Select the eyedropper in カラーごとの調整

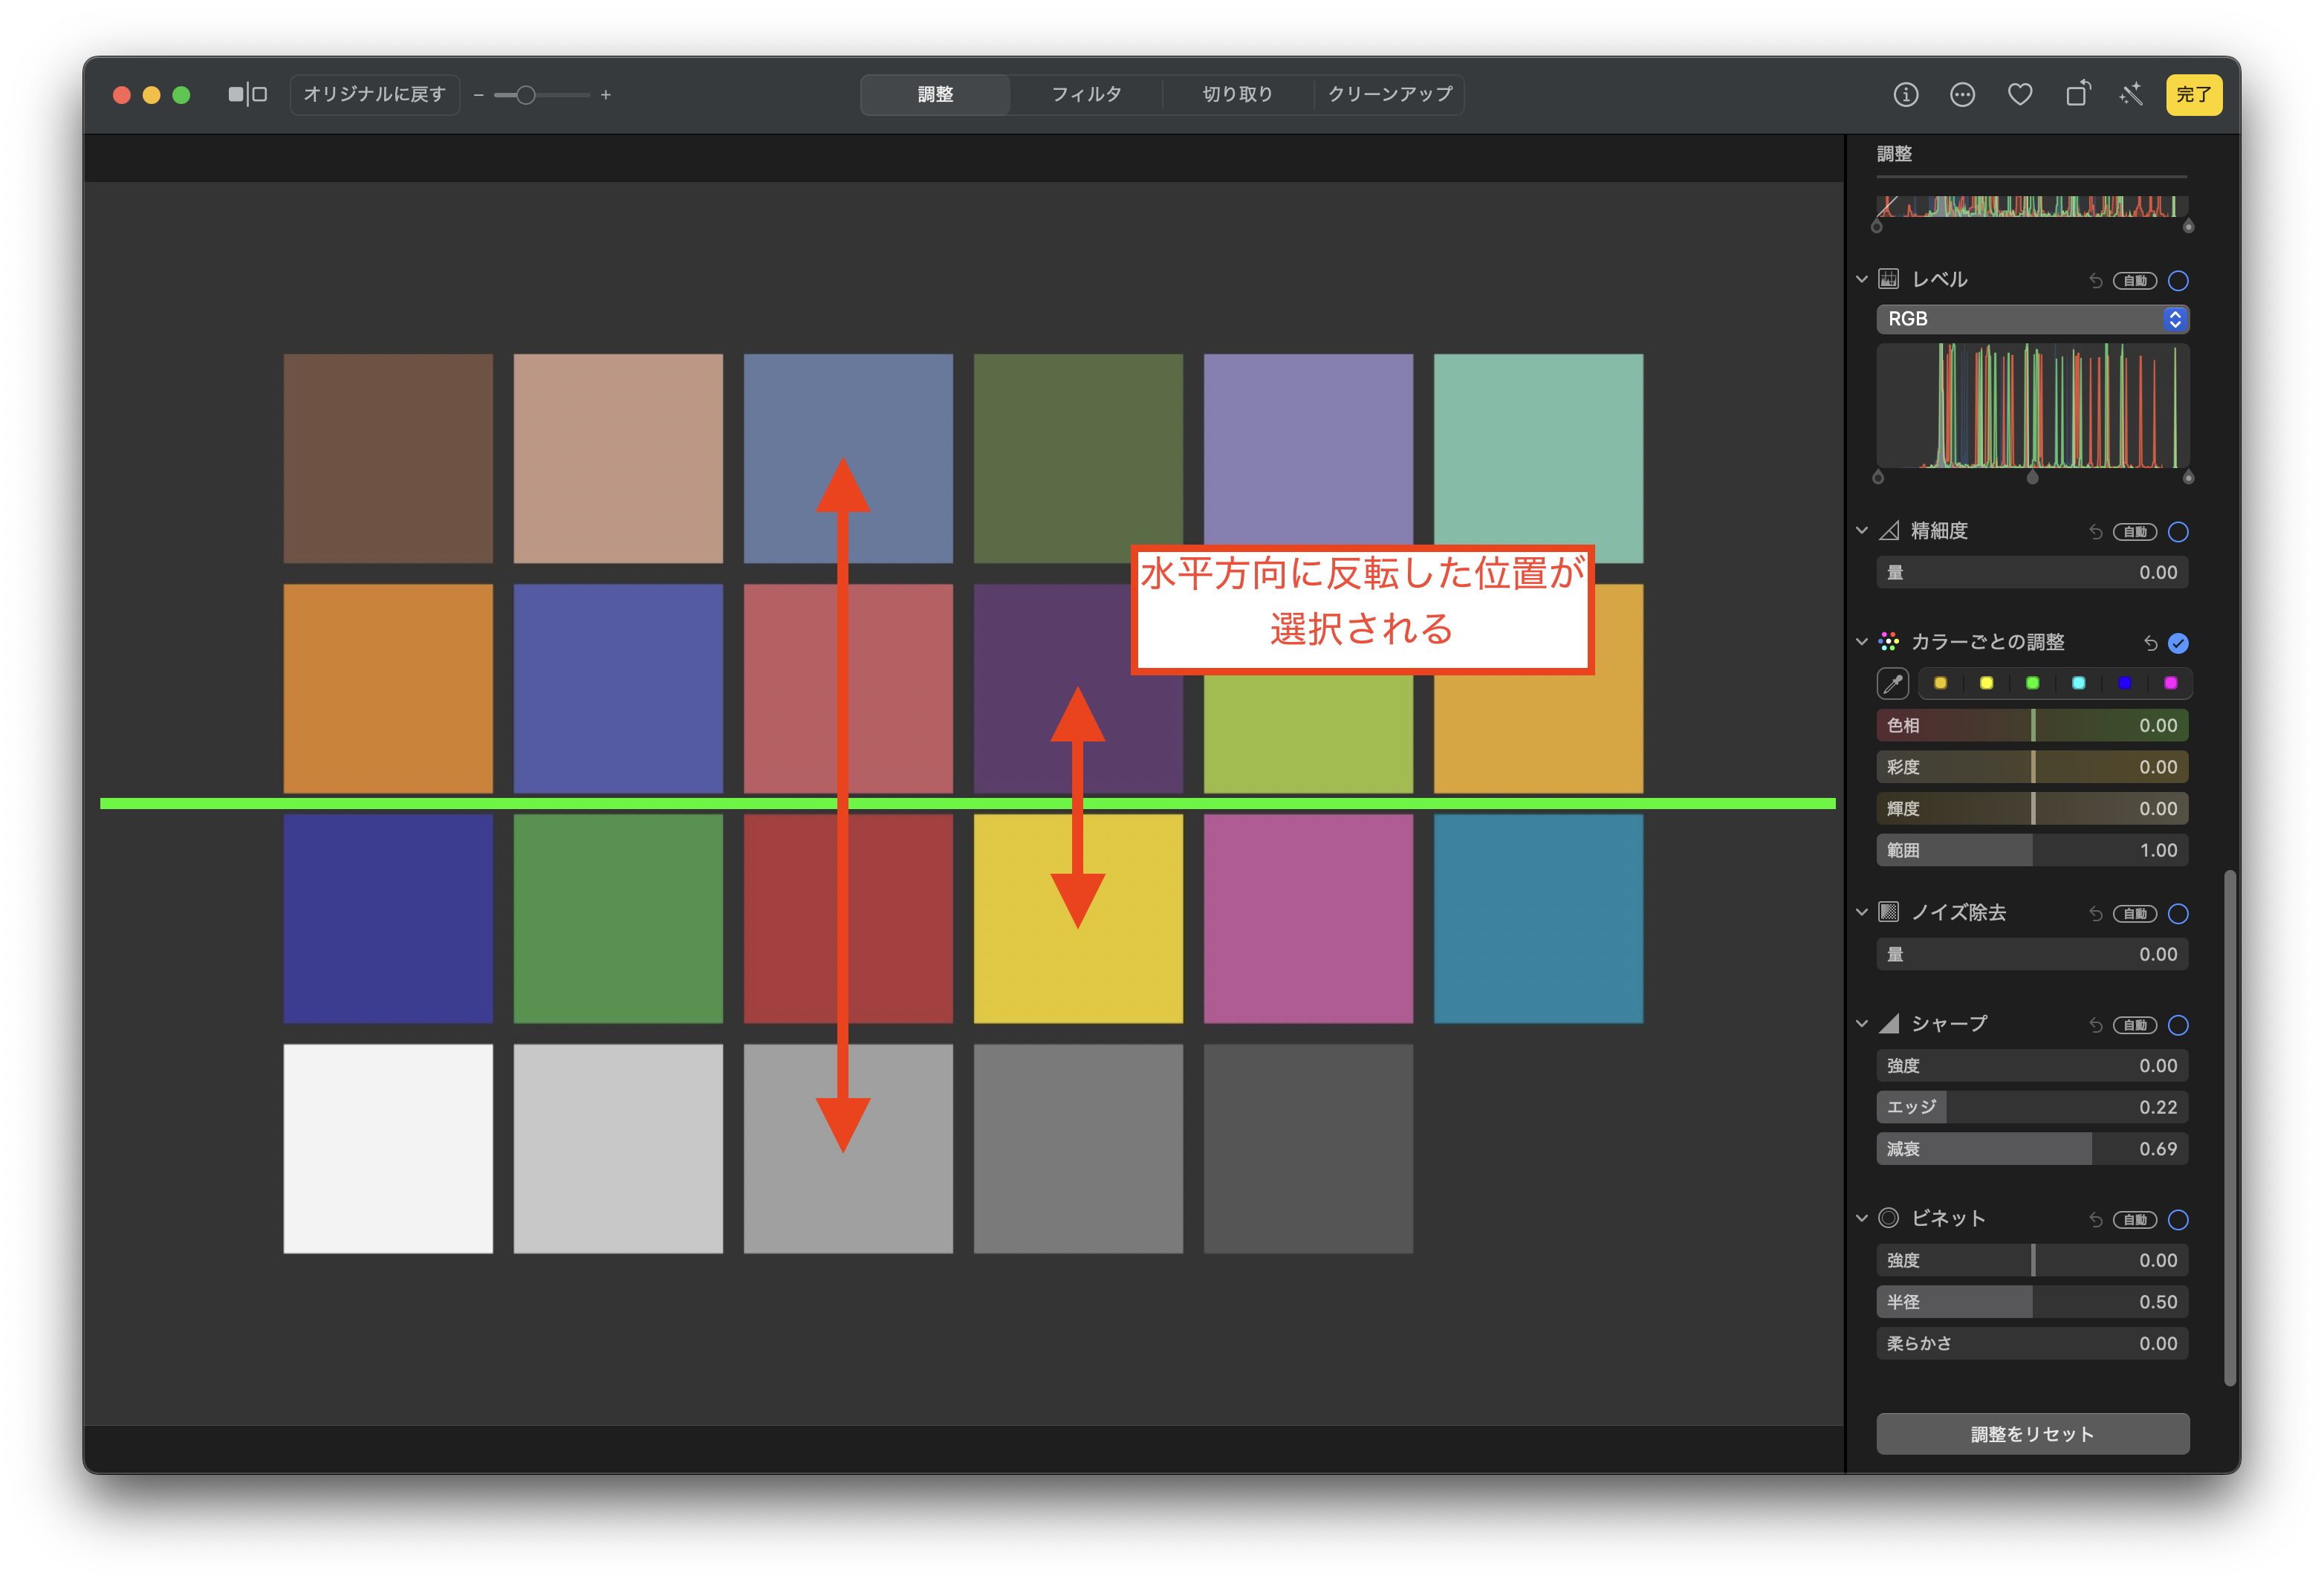(1893, 684)
